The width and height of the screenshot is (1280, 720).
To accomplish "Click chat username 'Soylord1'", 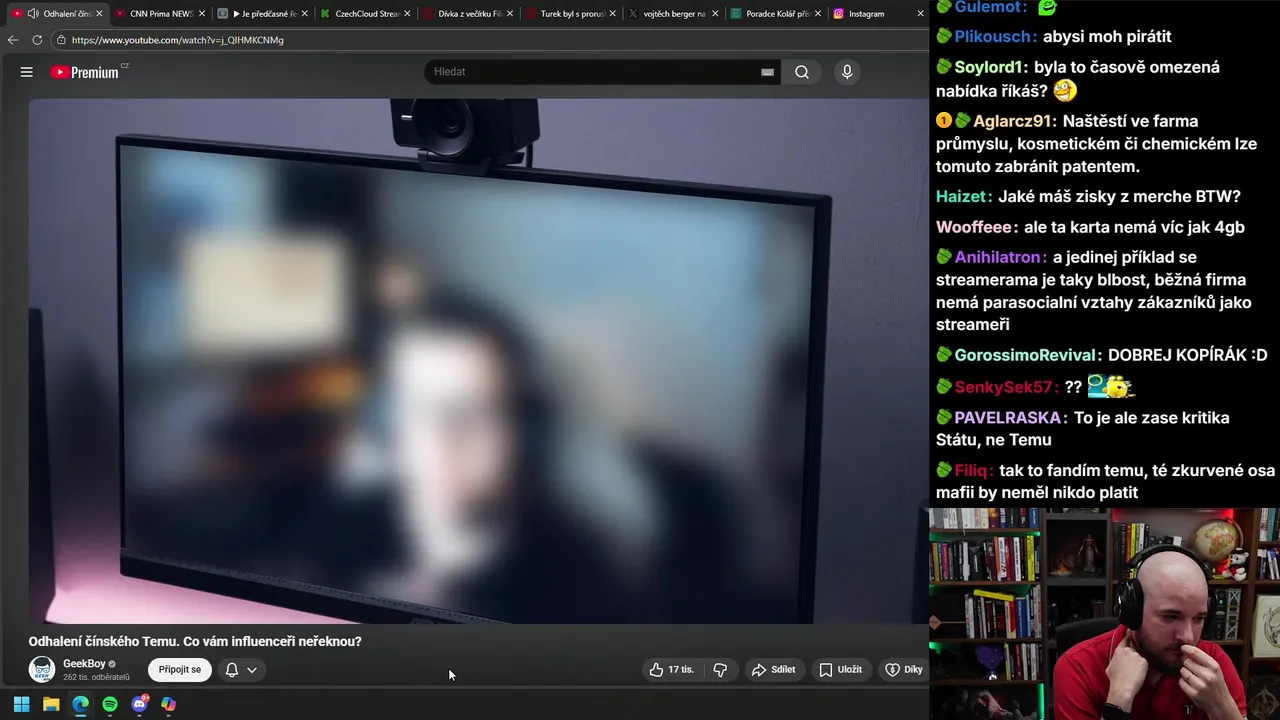I will tap(990, 68).
